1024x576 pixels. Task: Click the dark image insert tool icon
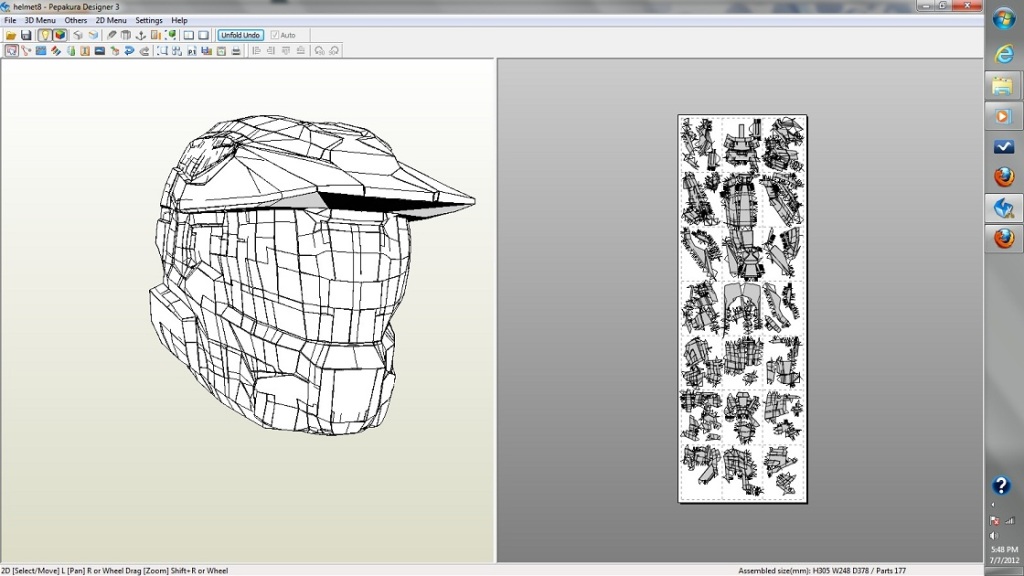100,50
